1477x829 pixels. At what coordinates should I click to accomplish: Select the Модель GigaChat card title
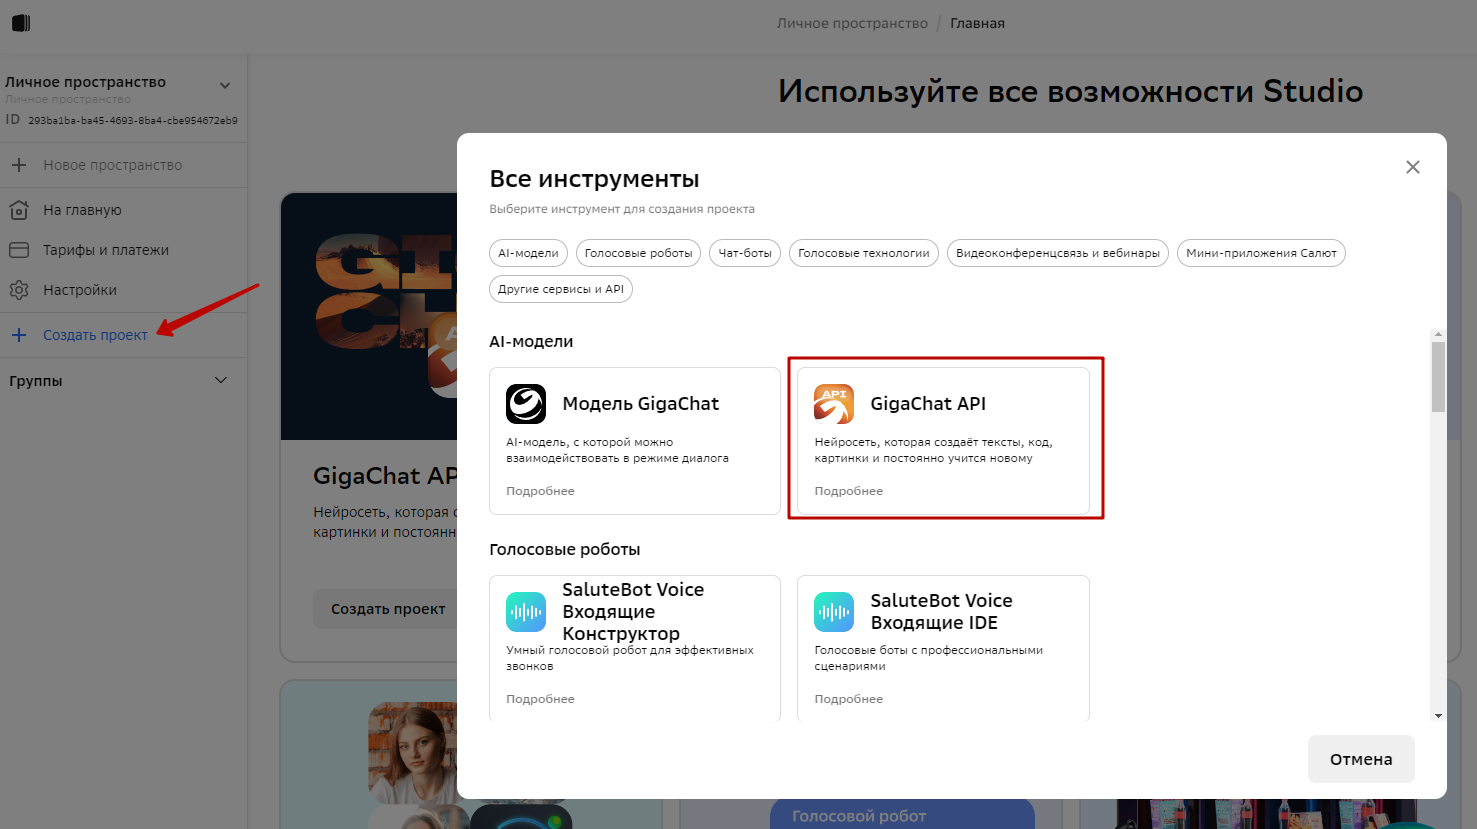coord(641,404)
